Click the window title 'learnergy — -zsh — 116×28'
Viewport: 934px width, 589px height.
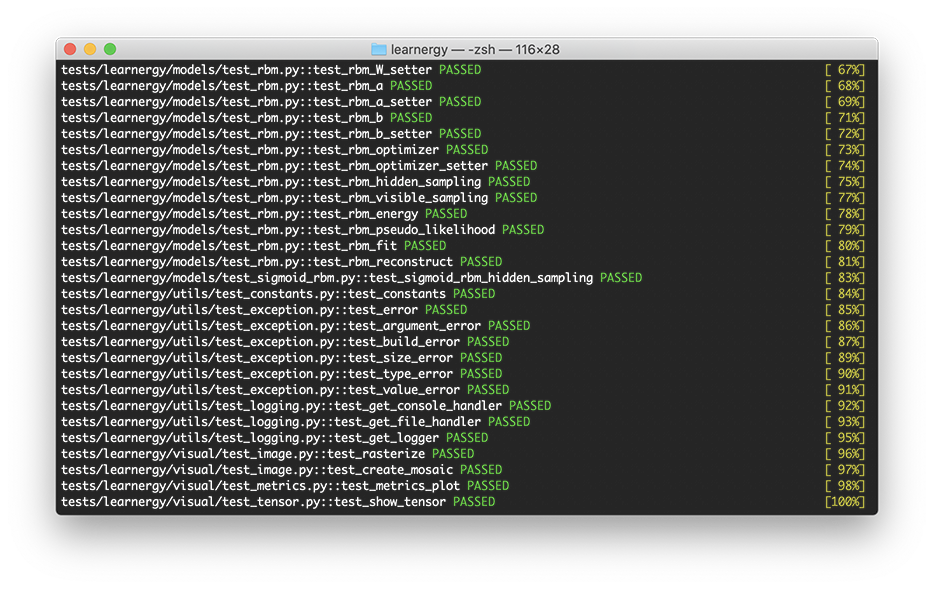click(x=475, y=49)
